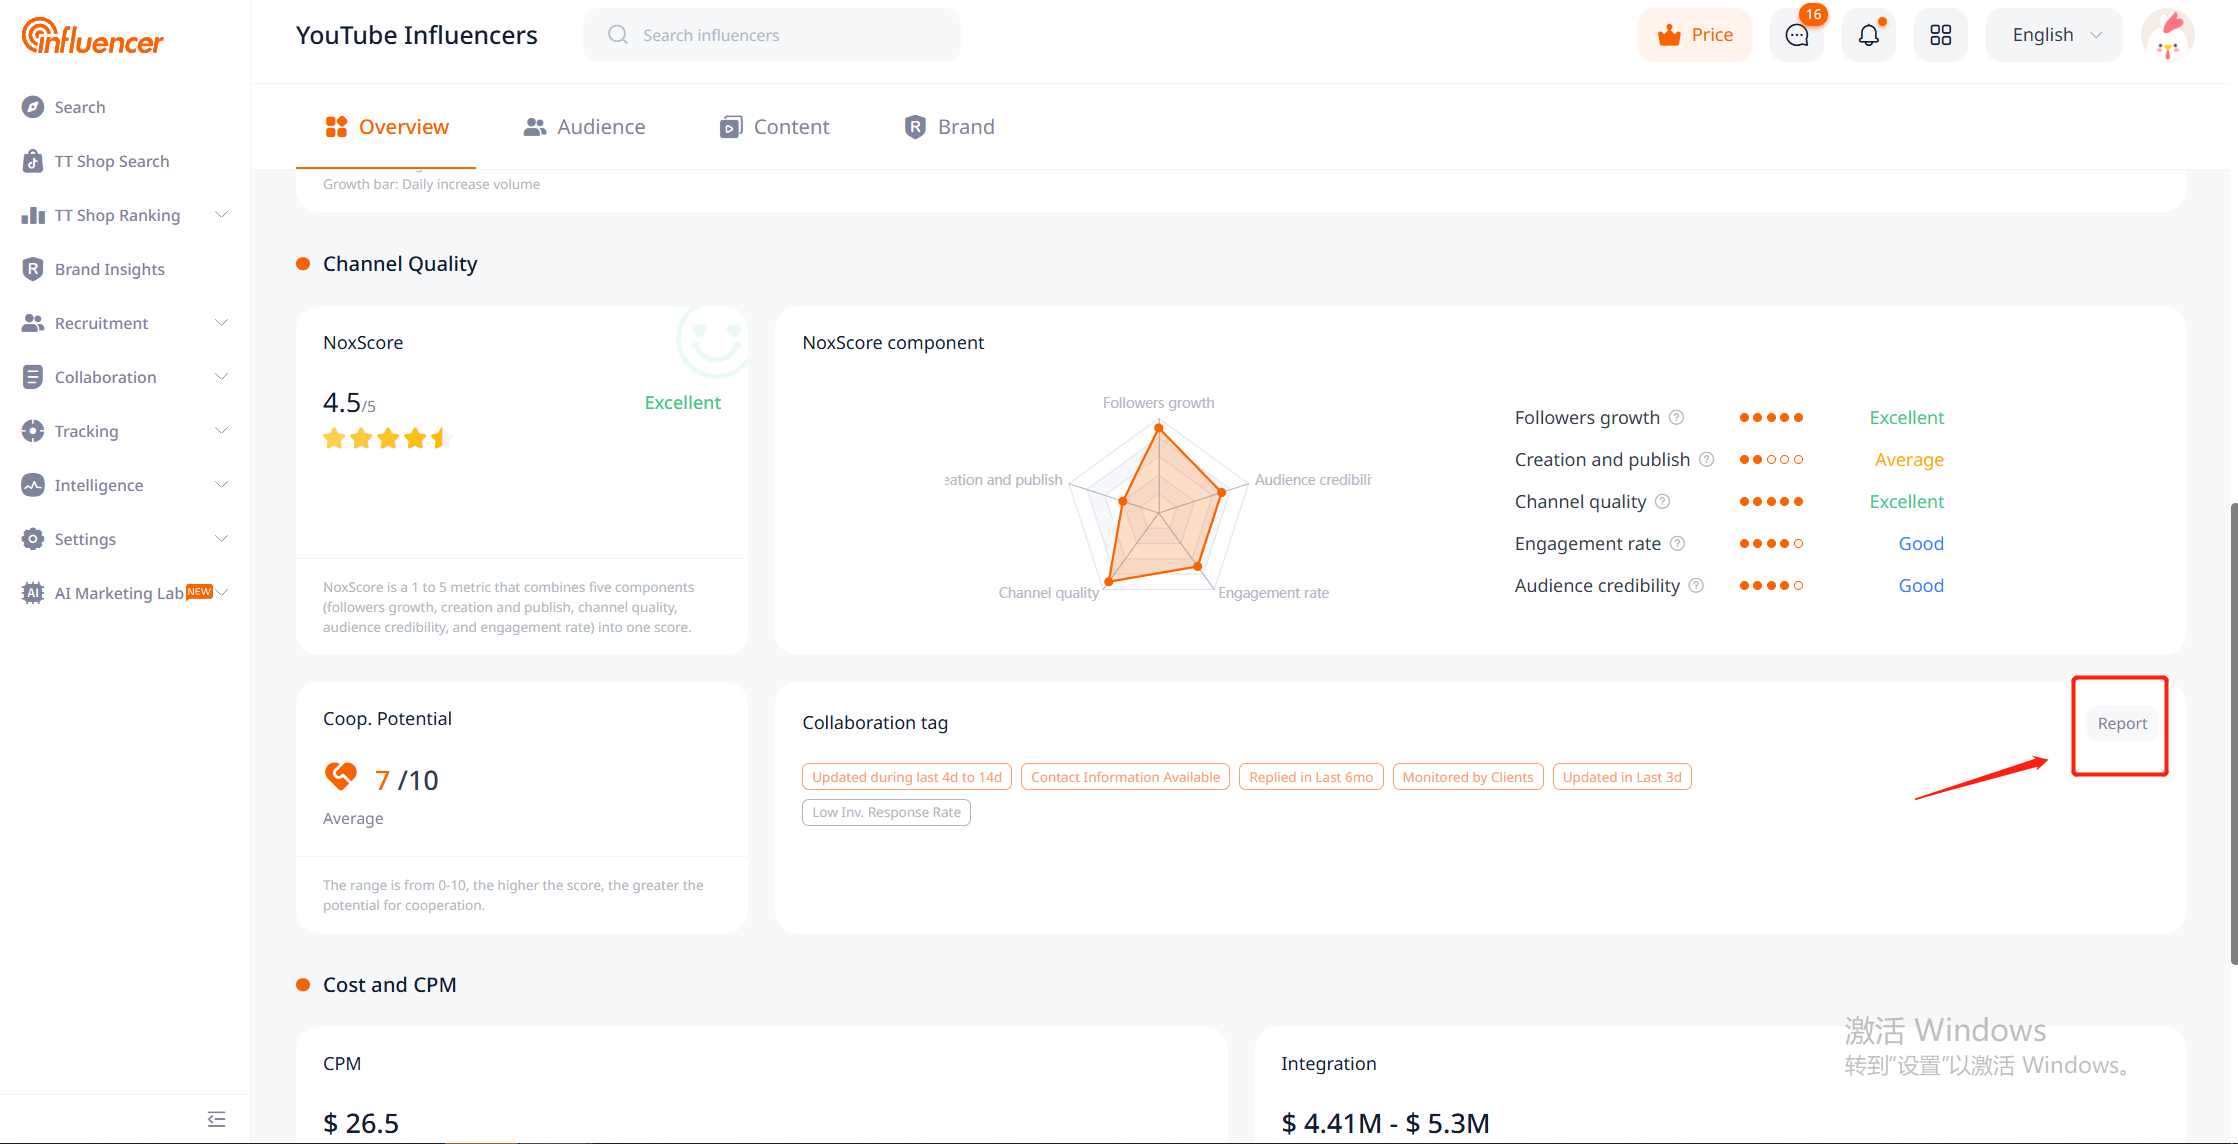Click the Search influencers field
Screen dimensions: 2238x1144
pos(772,35)
